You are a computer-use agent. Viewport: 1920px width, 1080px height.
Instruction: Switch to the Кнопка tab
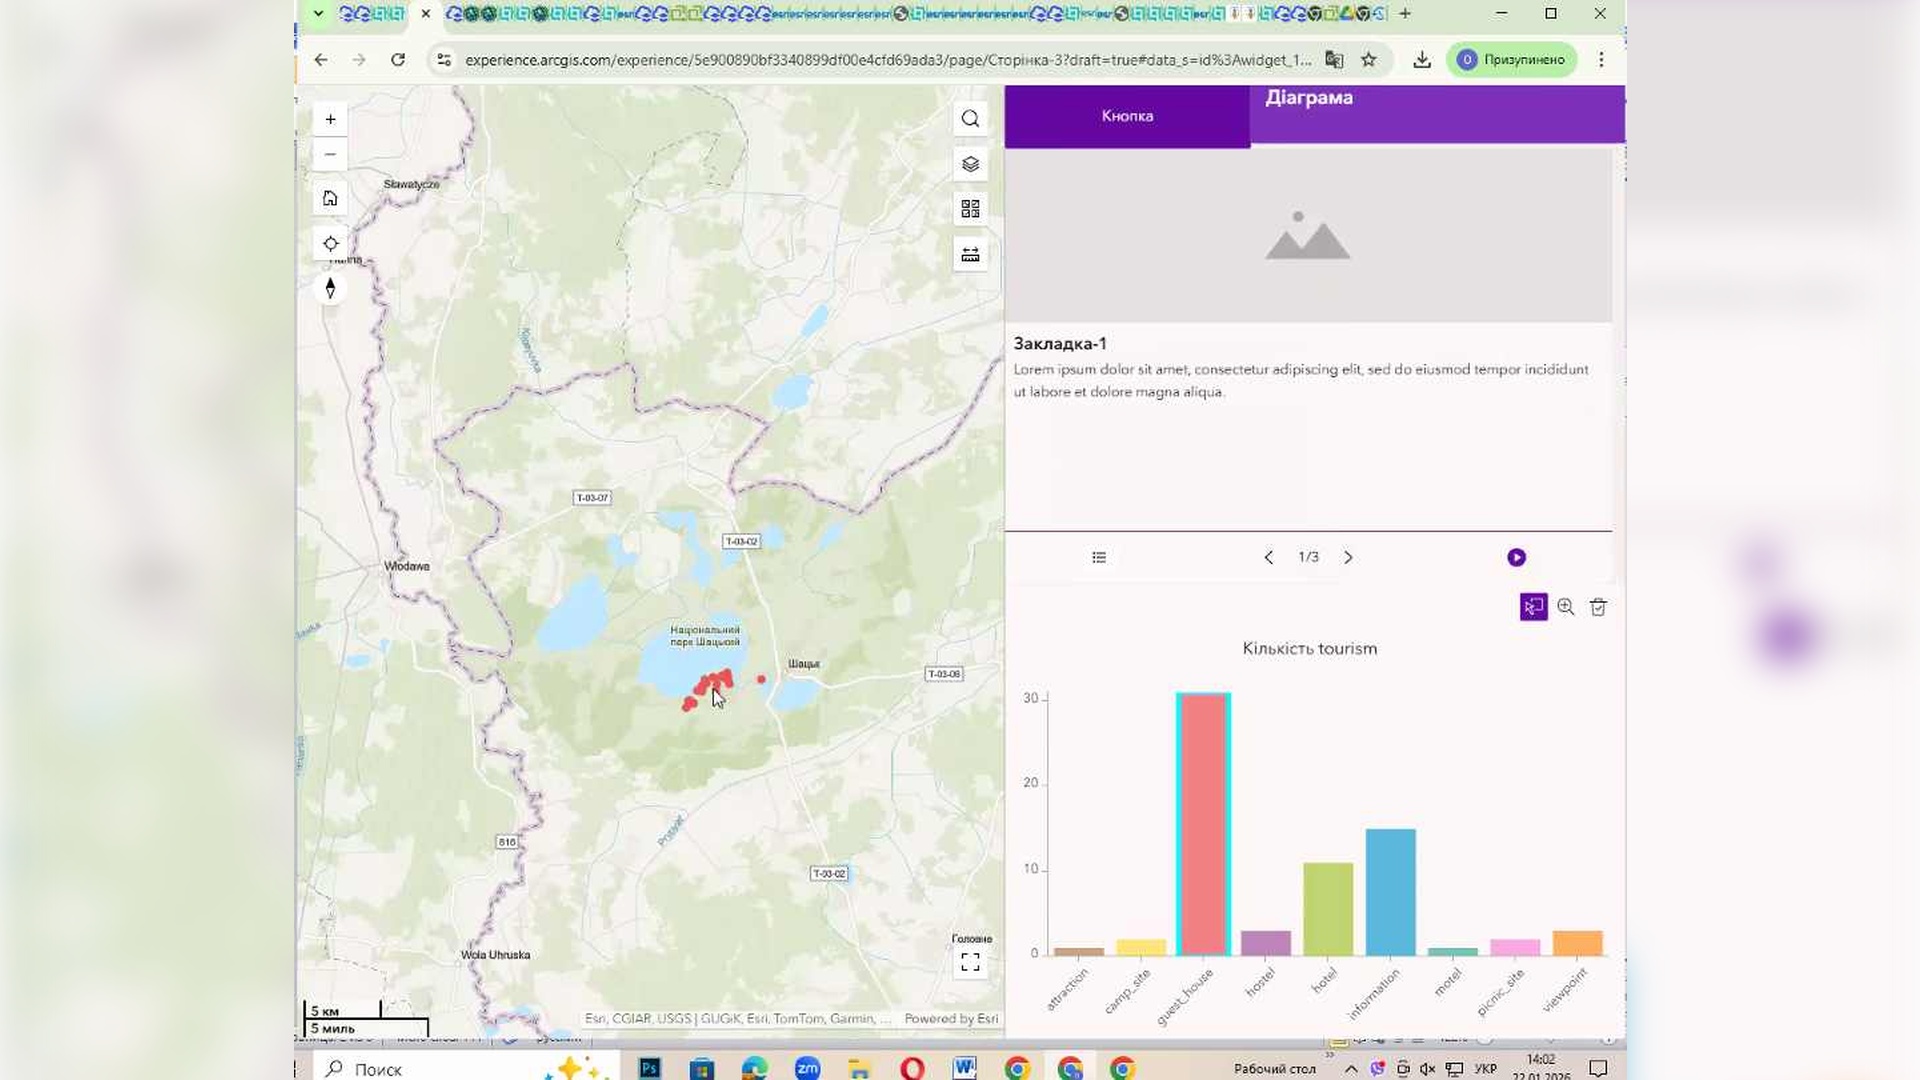1127,116
